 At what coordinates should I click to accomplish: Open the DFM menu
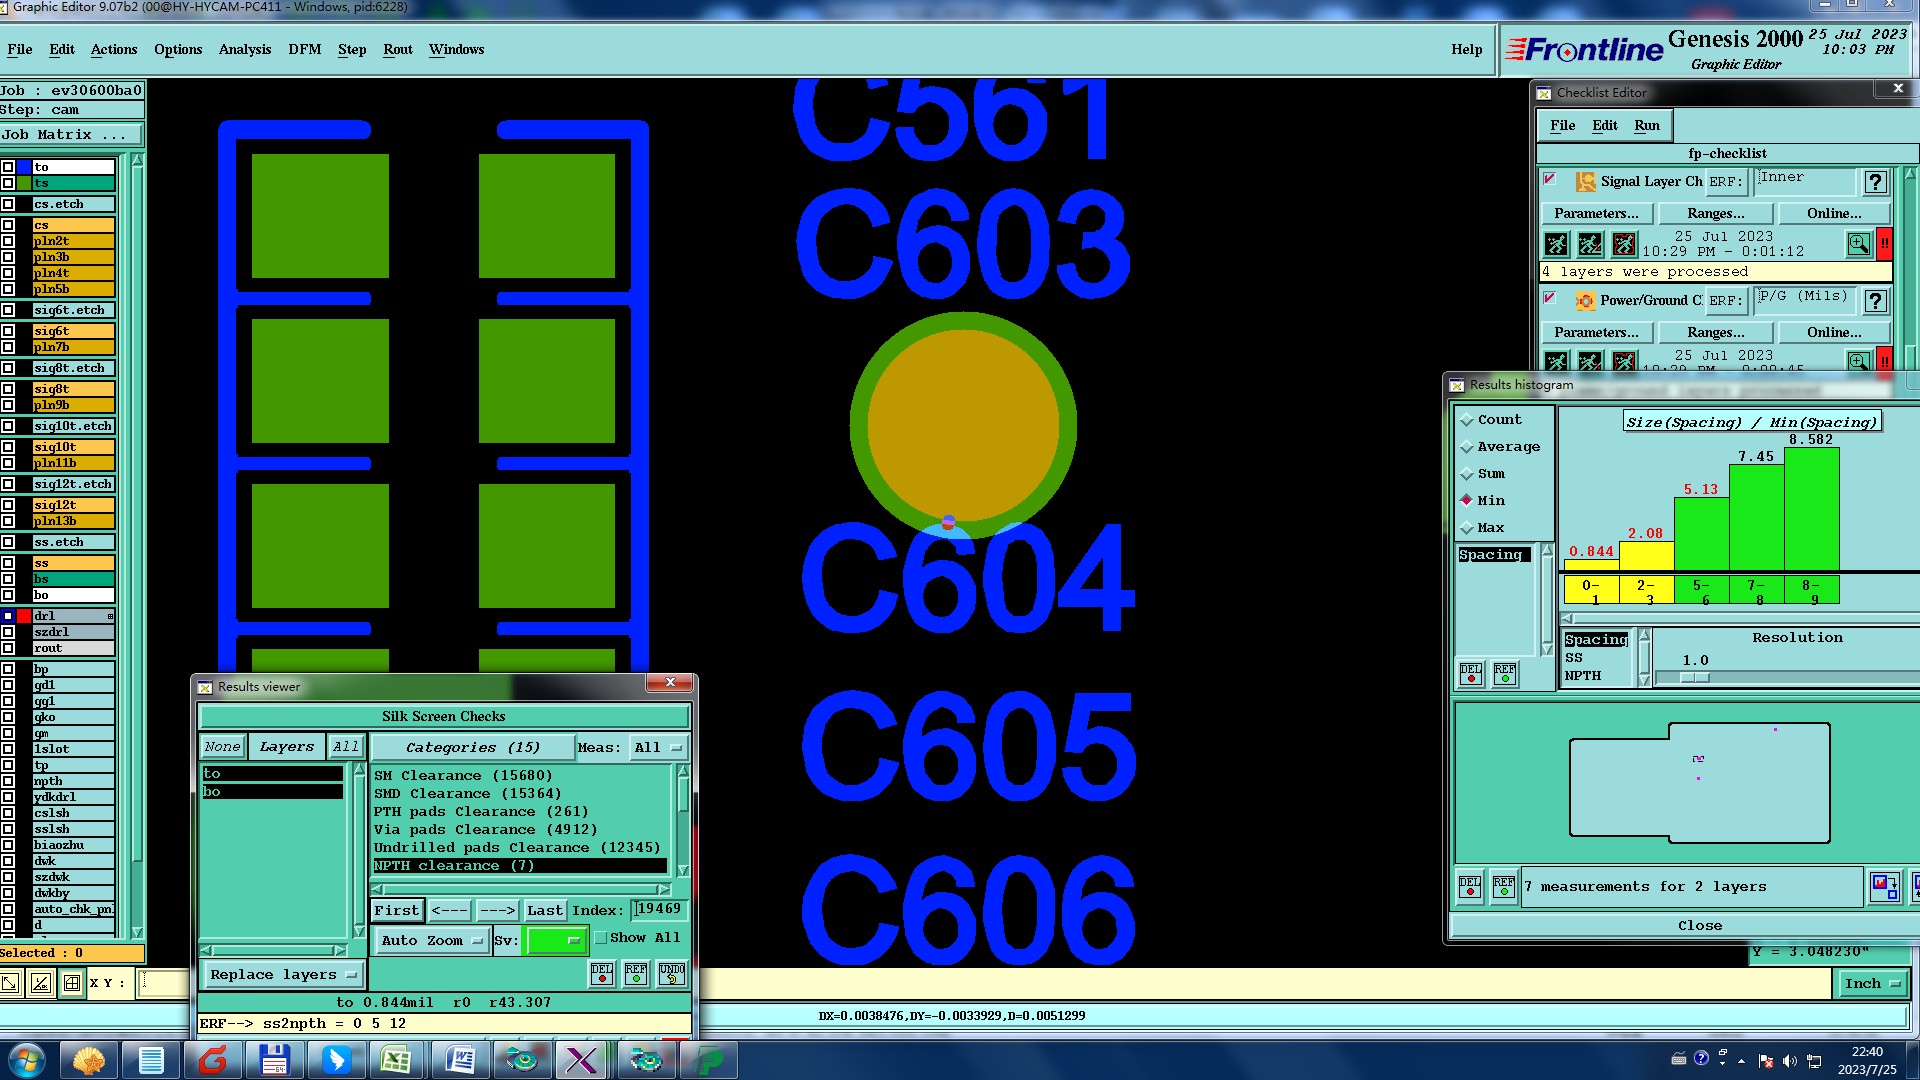[x=304, y=49]
